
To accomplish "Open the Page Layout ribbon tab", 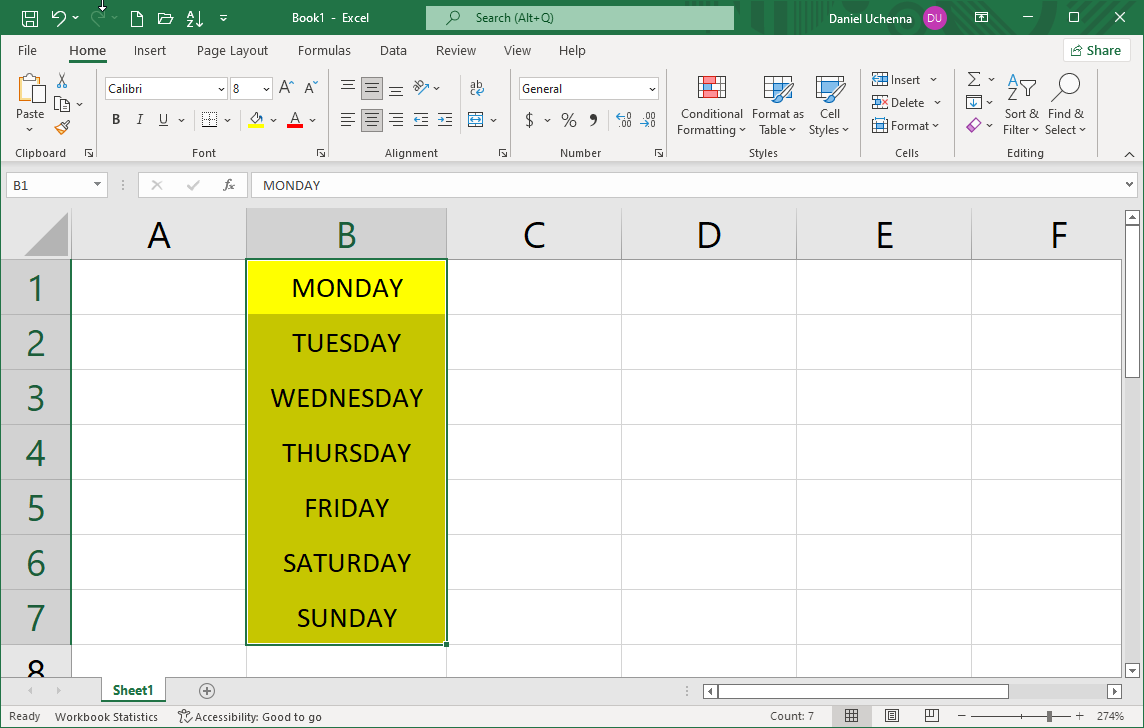I will pos(232,51).
